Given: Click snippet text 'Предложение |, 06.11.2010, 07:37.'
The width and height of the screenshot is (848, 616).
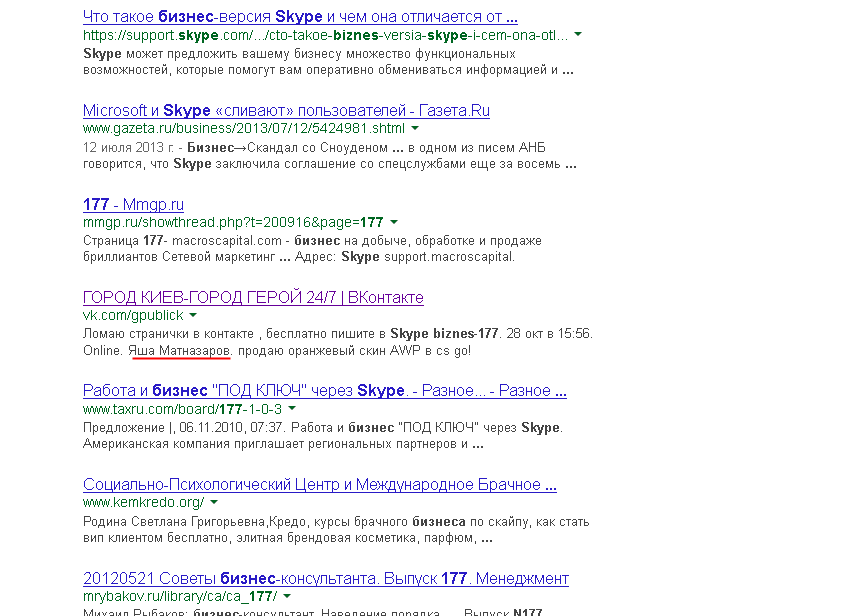Looking at the screenshot, I should tap(184, 428).
